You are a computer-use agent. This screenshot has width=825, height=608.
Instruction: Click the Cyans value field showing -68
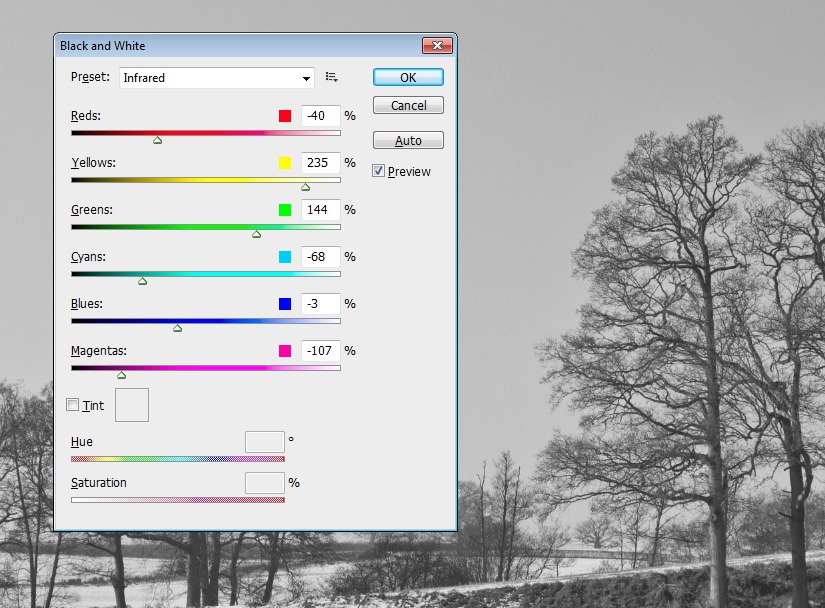[x=320, y=257]
